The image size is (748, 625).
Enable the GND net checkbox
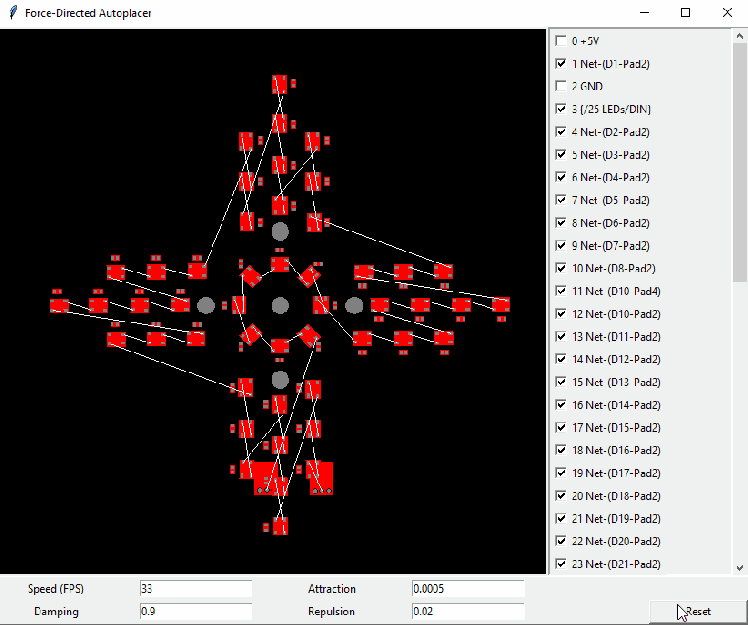pos(561,86)
